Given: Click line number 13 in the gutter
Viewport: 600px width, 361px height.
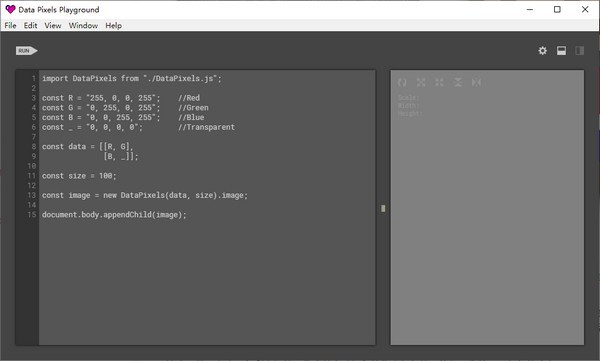Looking at the screenshot, I should point(31,195).
